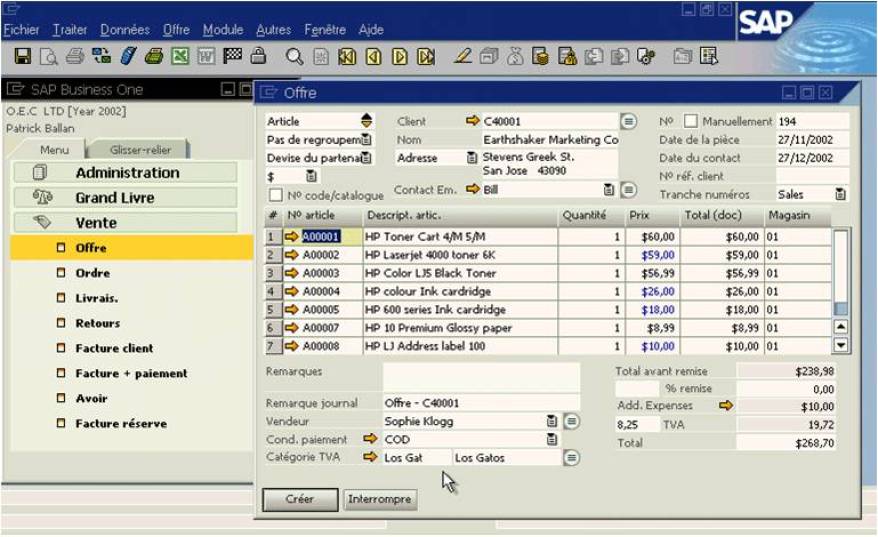
Task: Open the Module menu
Action: coord(223,30)
